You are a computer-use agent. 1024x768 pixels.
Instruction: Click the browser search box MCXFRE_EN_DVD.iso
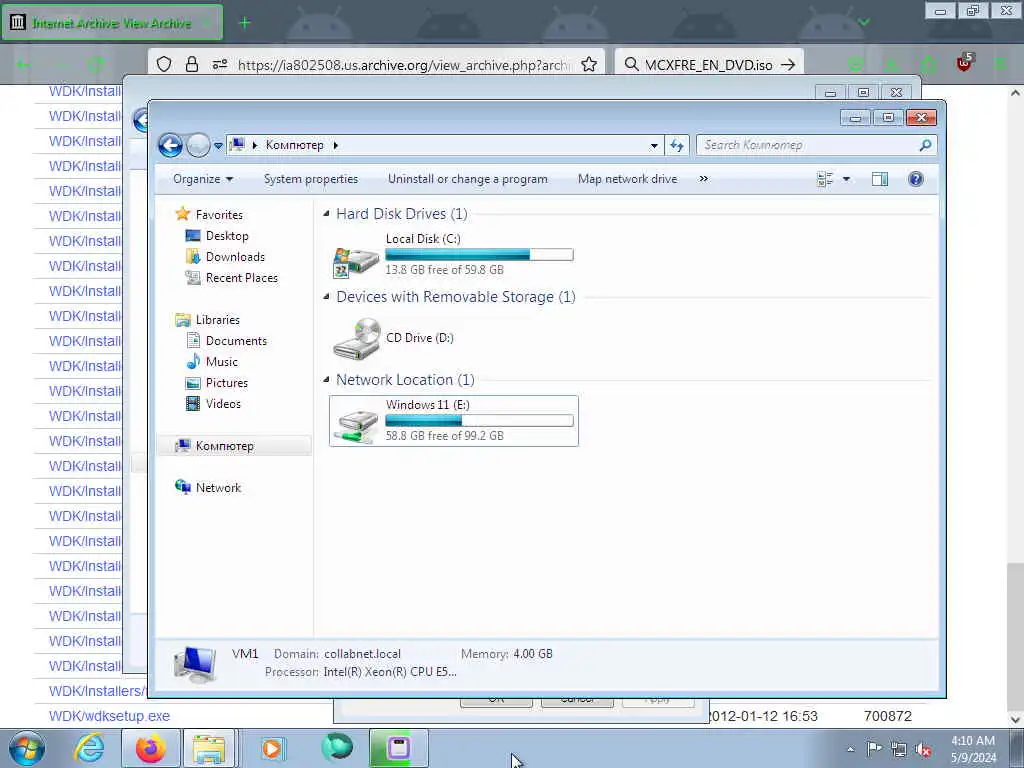709,65
